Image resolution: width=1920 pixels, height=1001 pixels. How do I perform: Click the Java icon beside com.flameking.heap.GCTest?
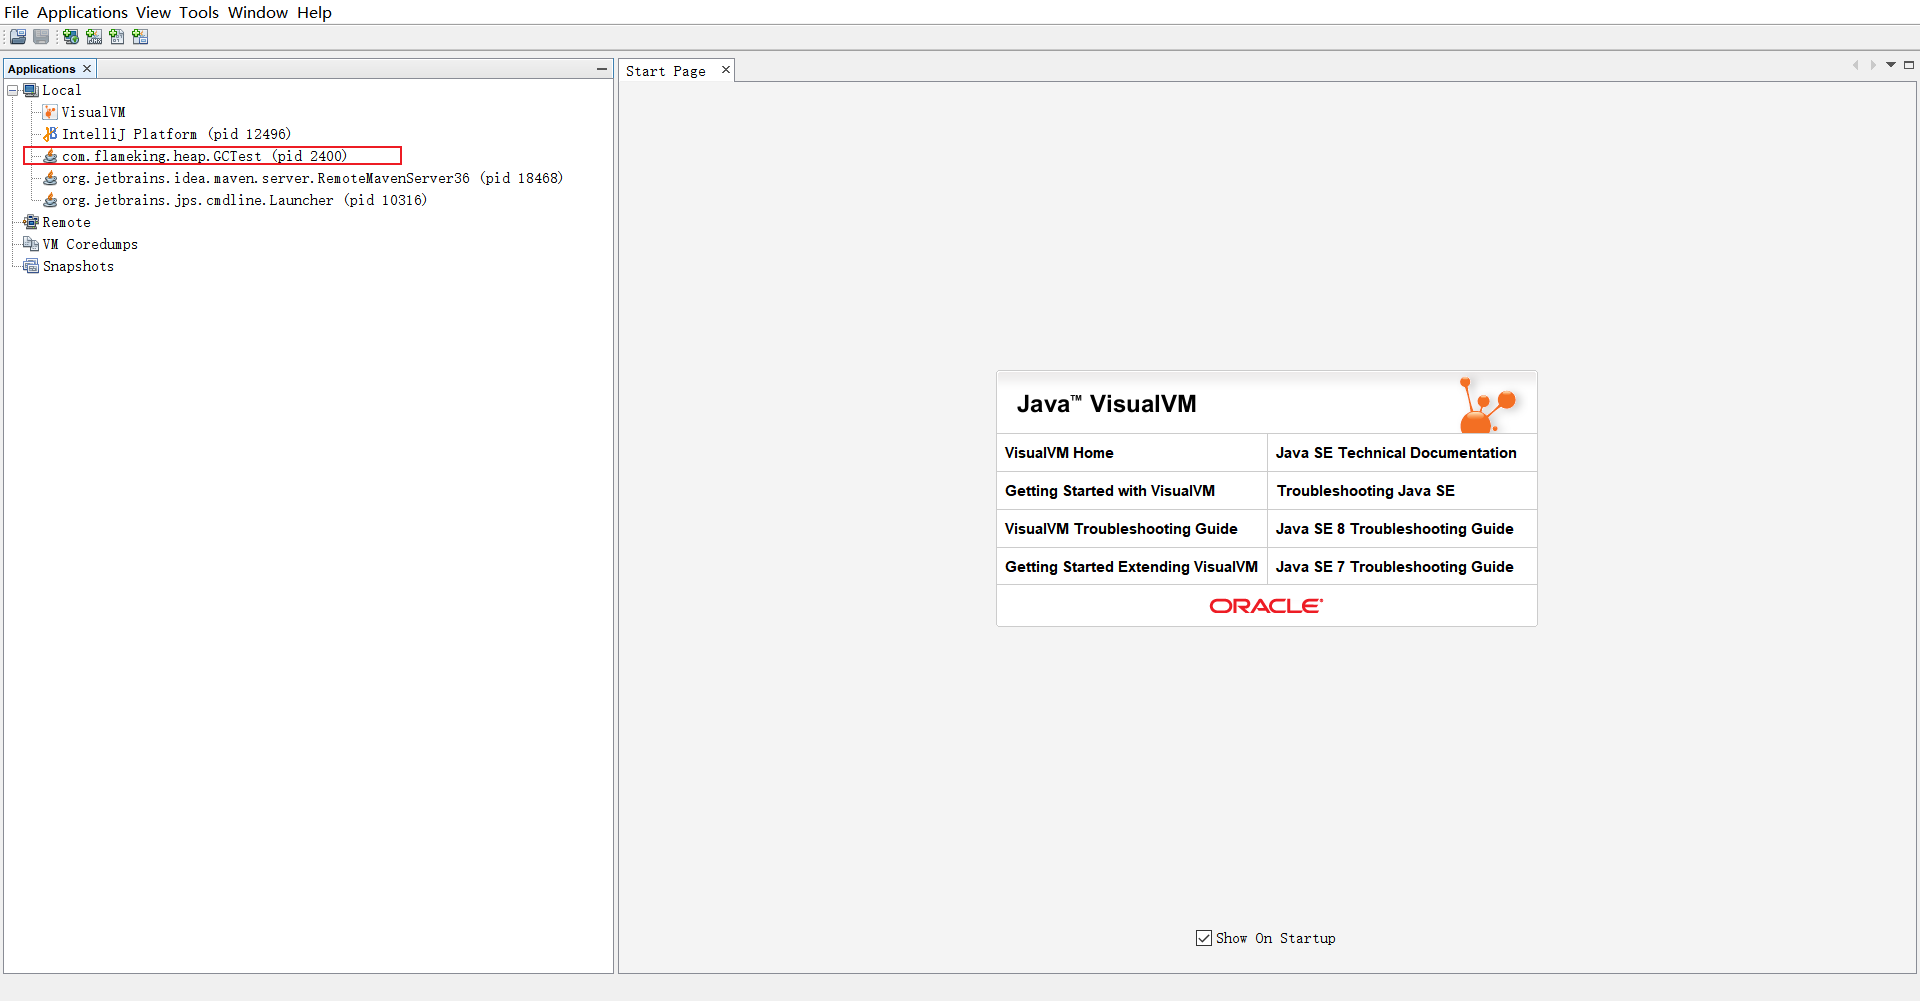[50, 156]
